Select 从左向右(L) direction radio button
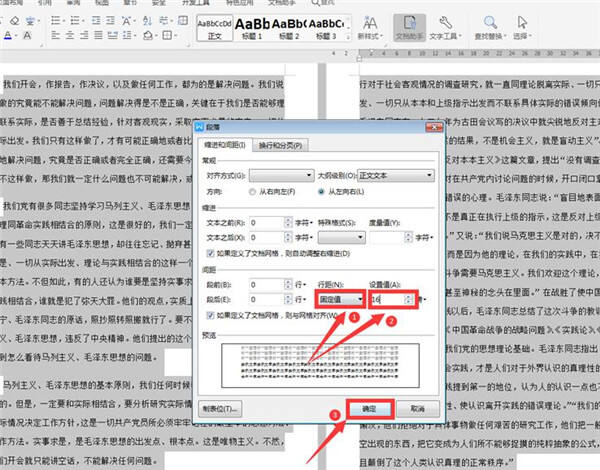 pyautogui.click(x=321, y=191)
